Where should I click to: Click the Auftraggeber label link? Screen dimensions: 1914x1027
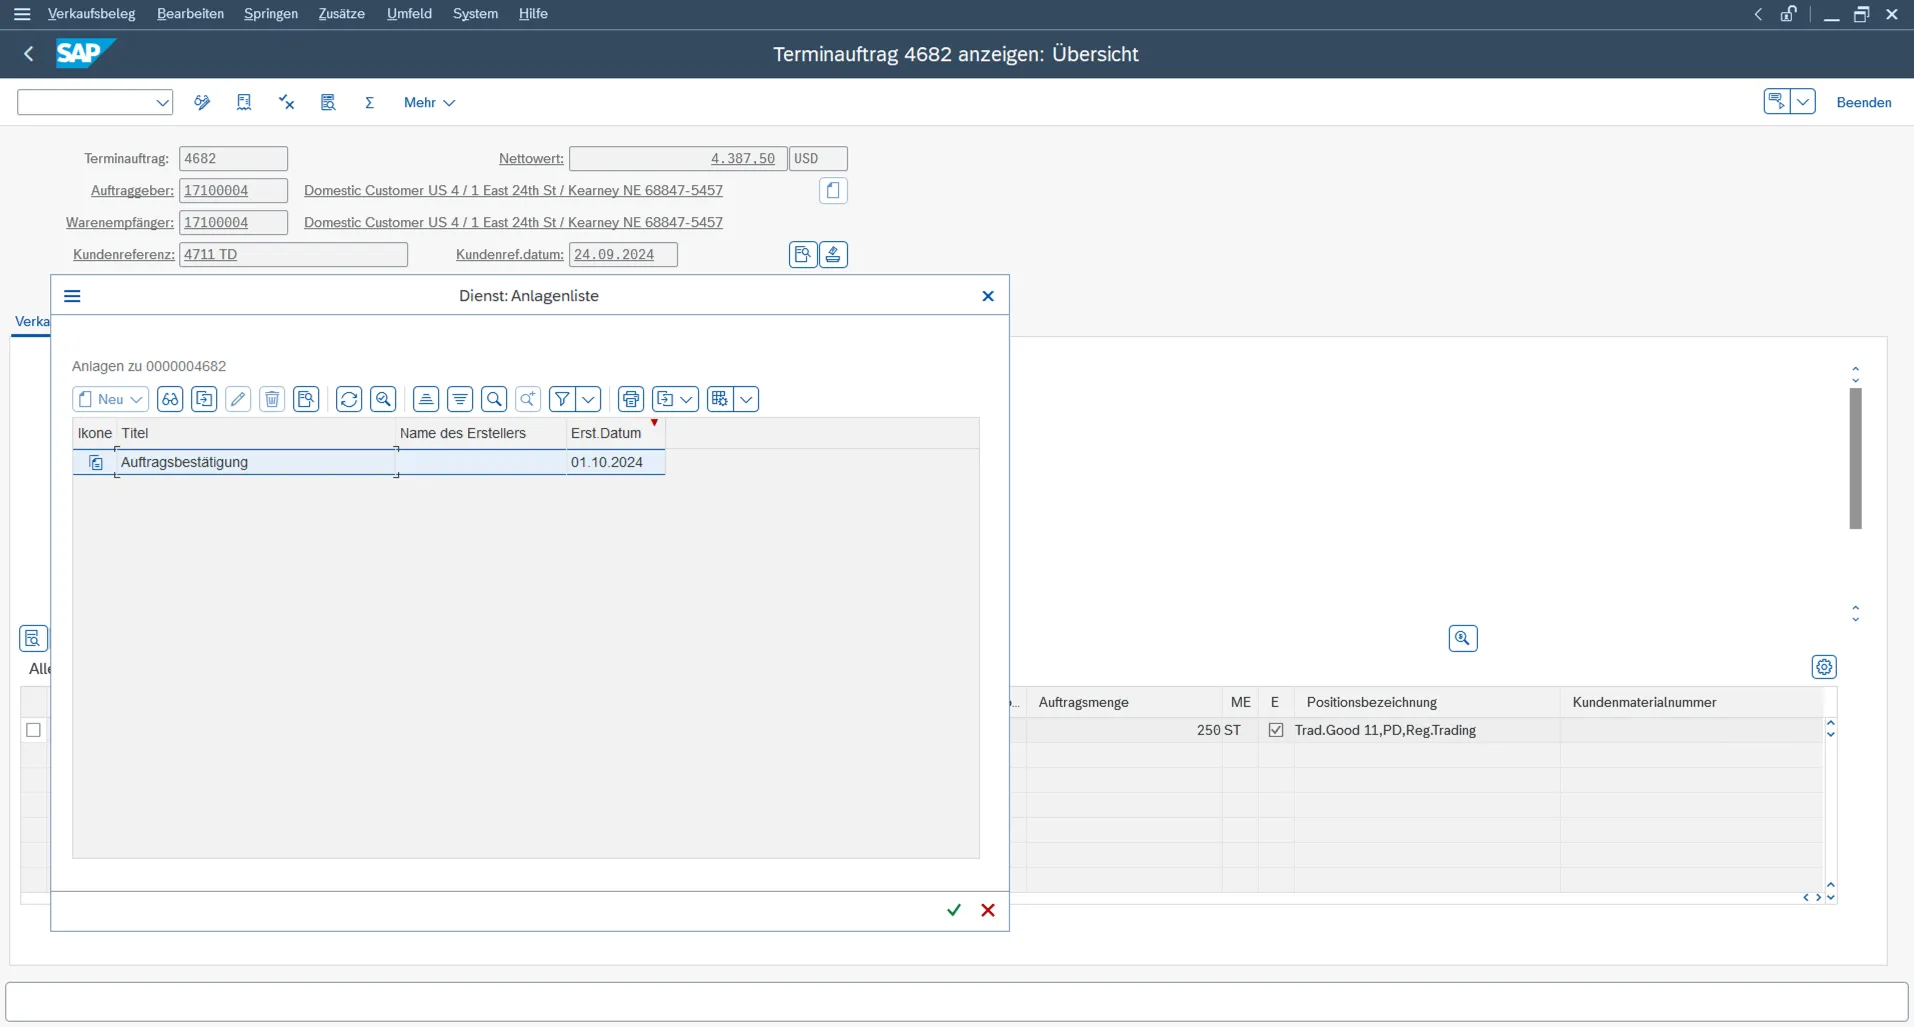(x=132, y=190)
